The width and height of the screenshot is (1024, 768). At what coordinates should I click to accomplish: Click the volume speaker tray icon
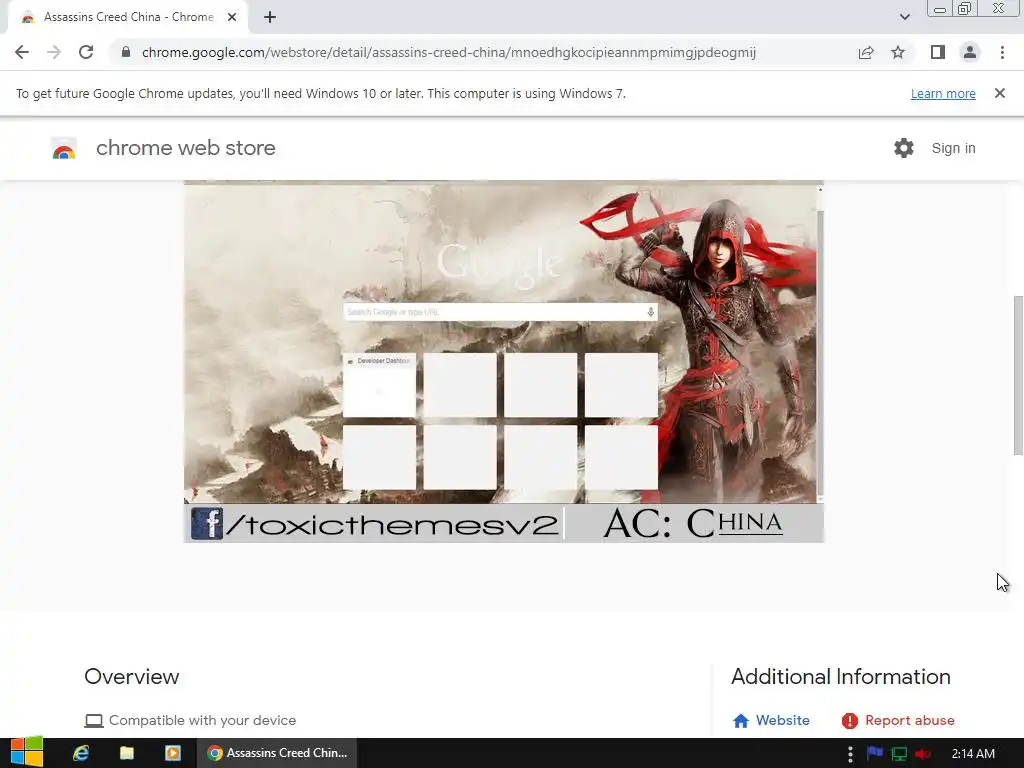tap(923, 754)
